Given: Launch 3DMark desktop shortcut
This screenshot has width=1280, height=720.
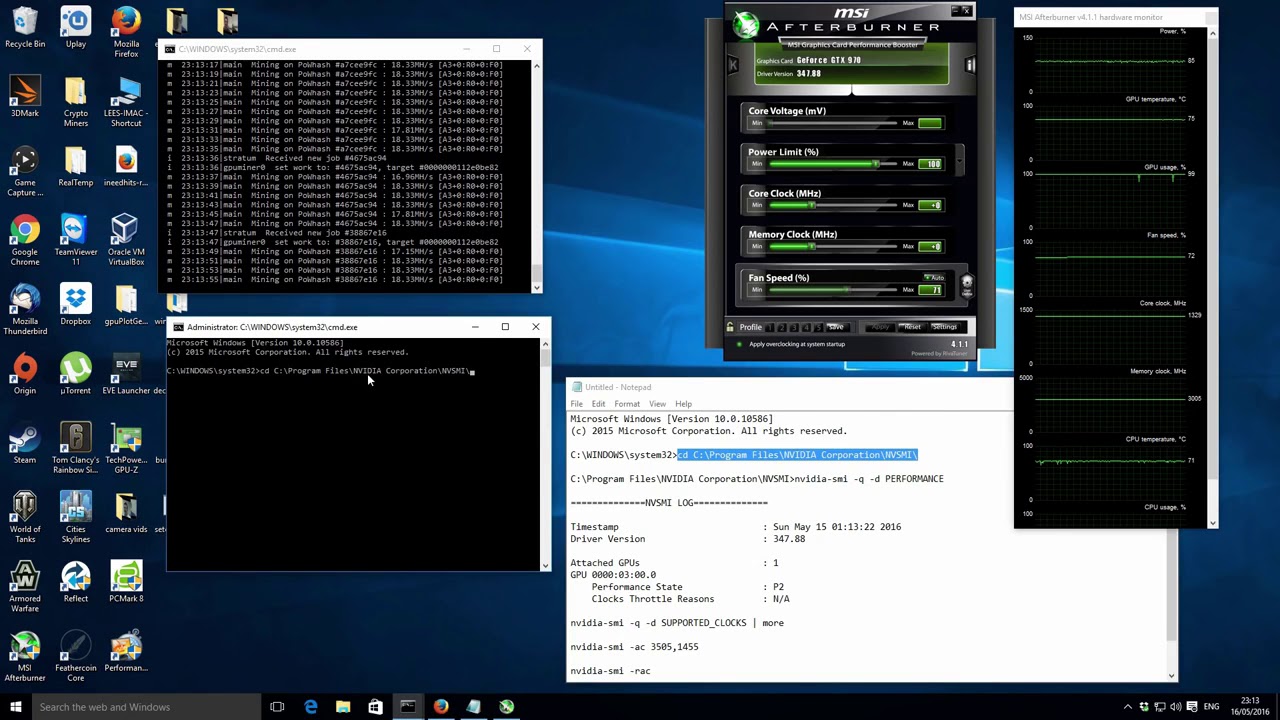Looking at the screenshot, I should (25, 97).
